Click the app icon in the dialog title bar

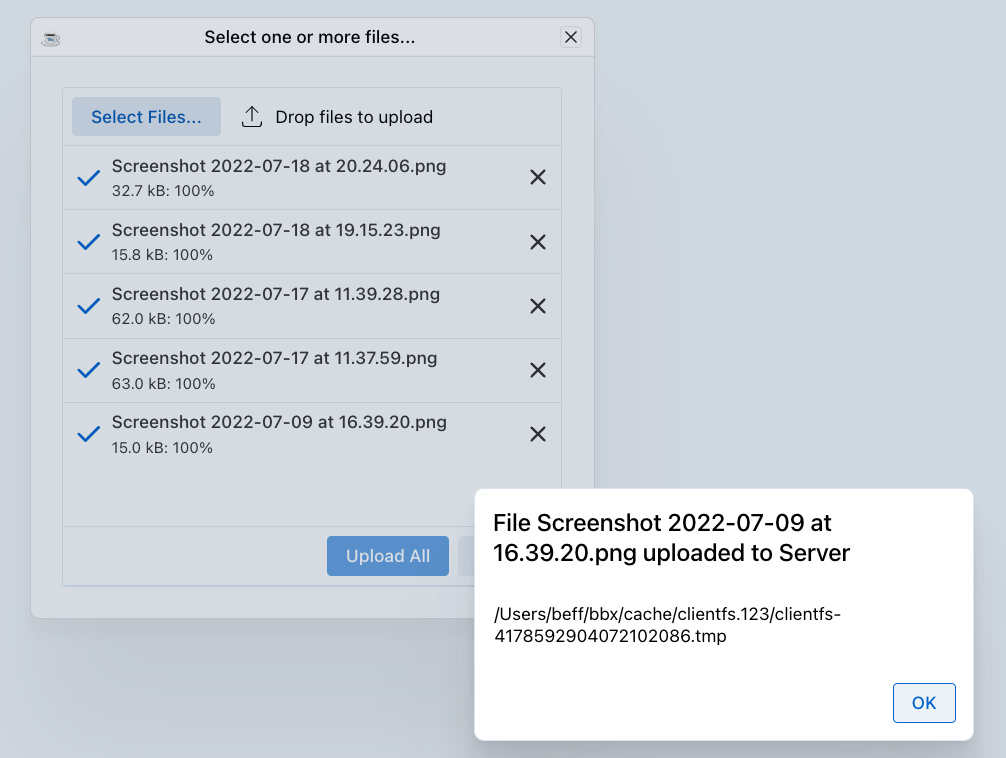click(x=50, y=38)
